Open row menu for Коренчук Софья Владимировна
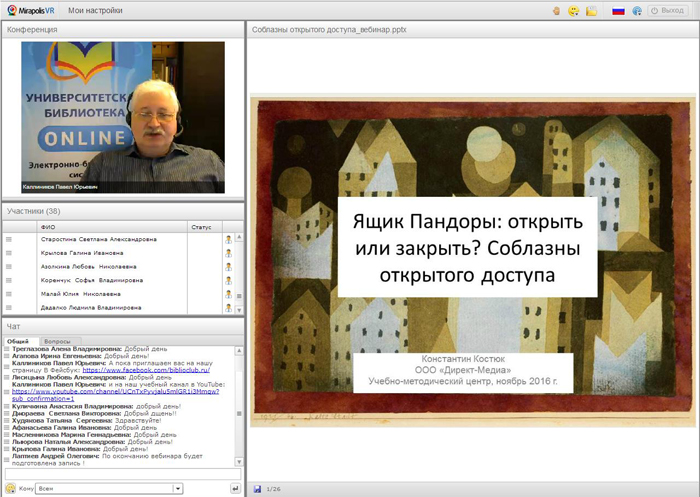The image size is (700, 497). pos(8,280)
